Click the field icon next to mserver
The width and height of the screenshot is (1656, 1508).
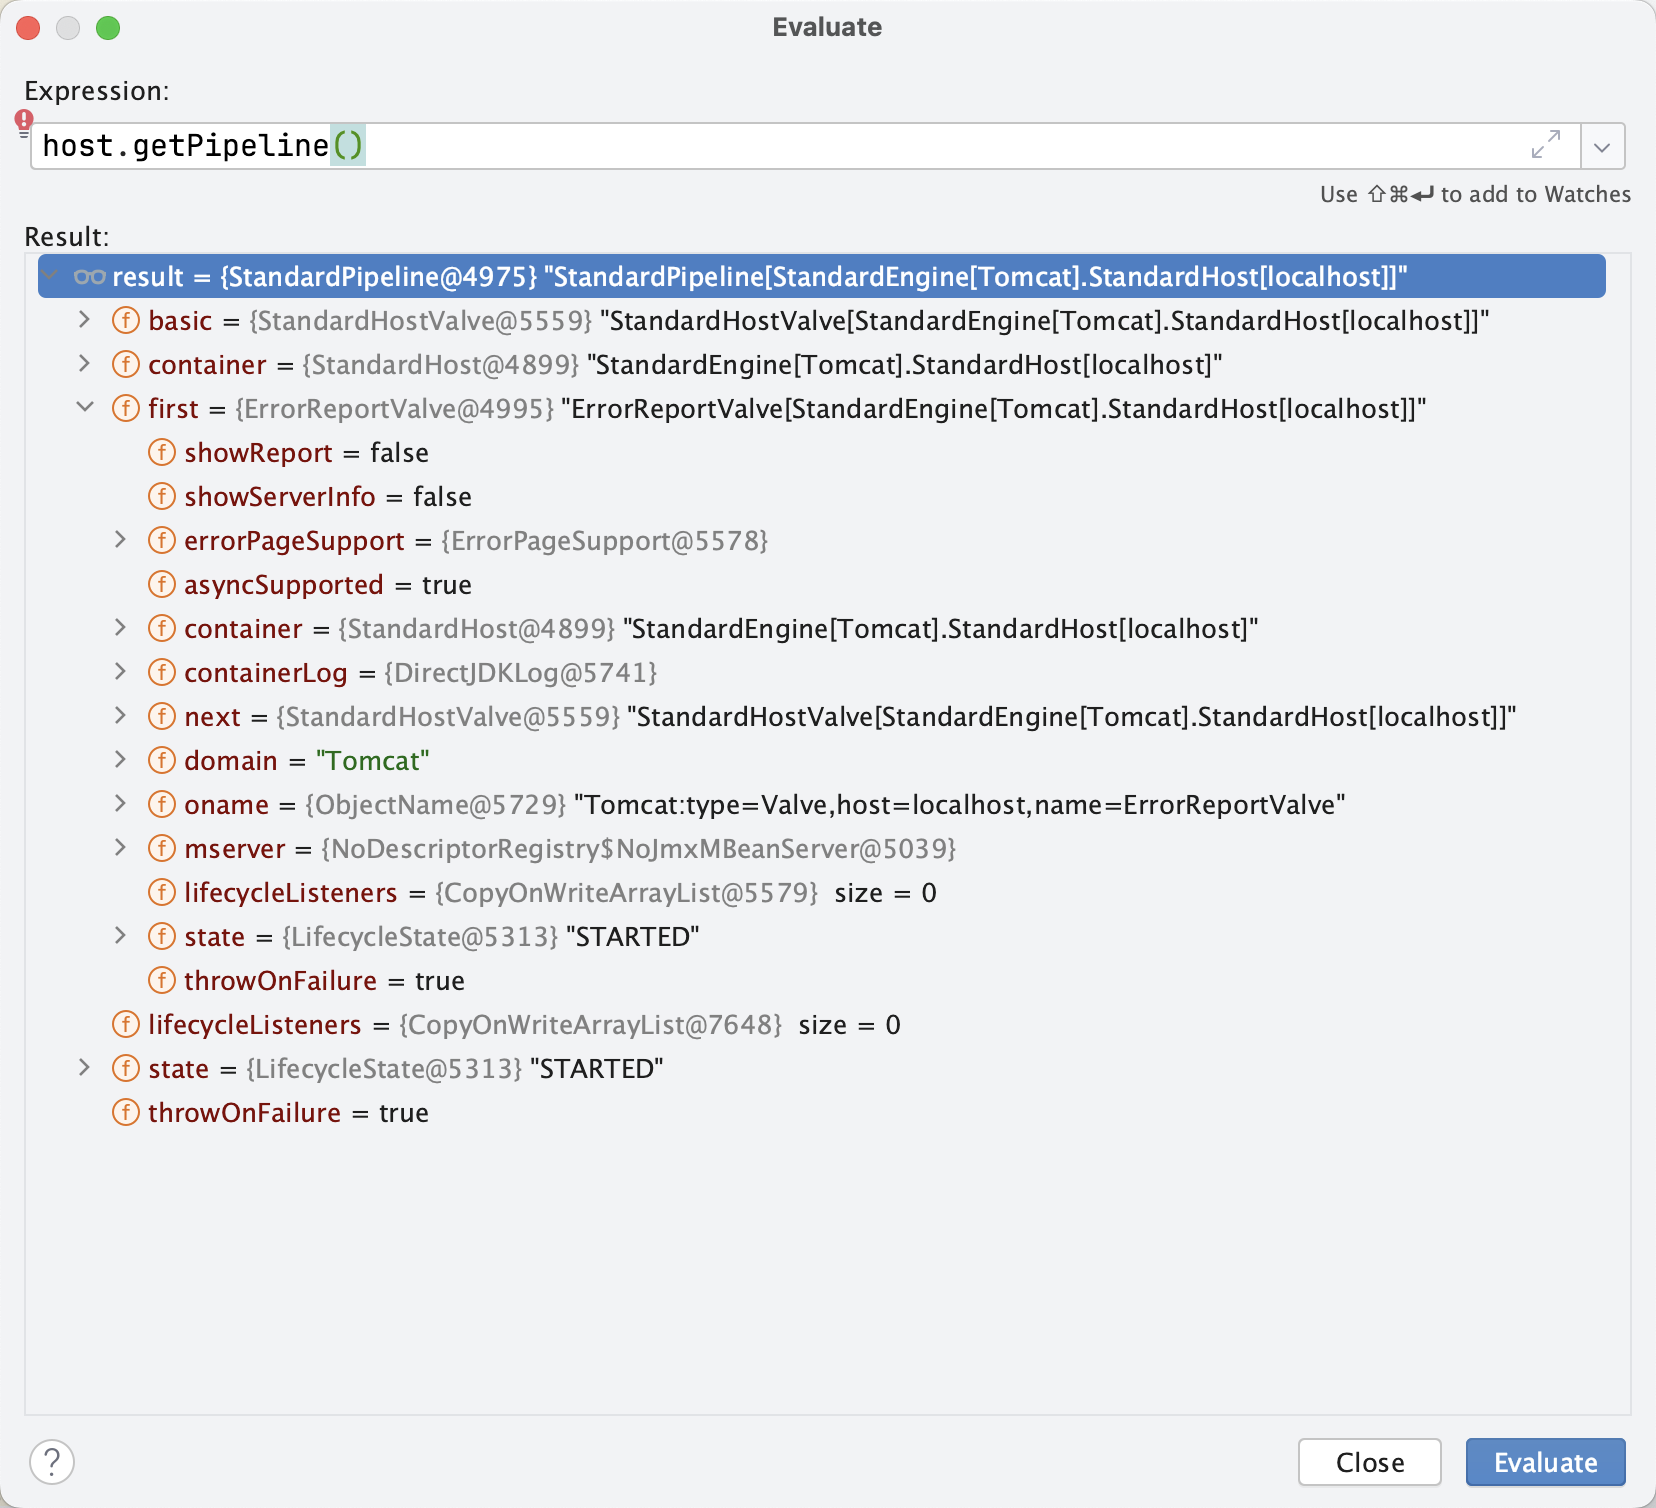161,849
